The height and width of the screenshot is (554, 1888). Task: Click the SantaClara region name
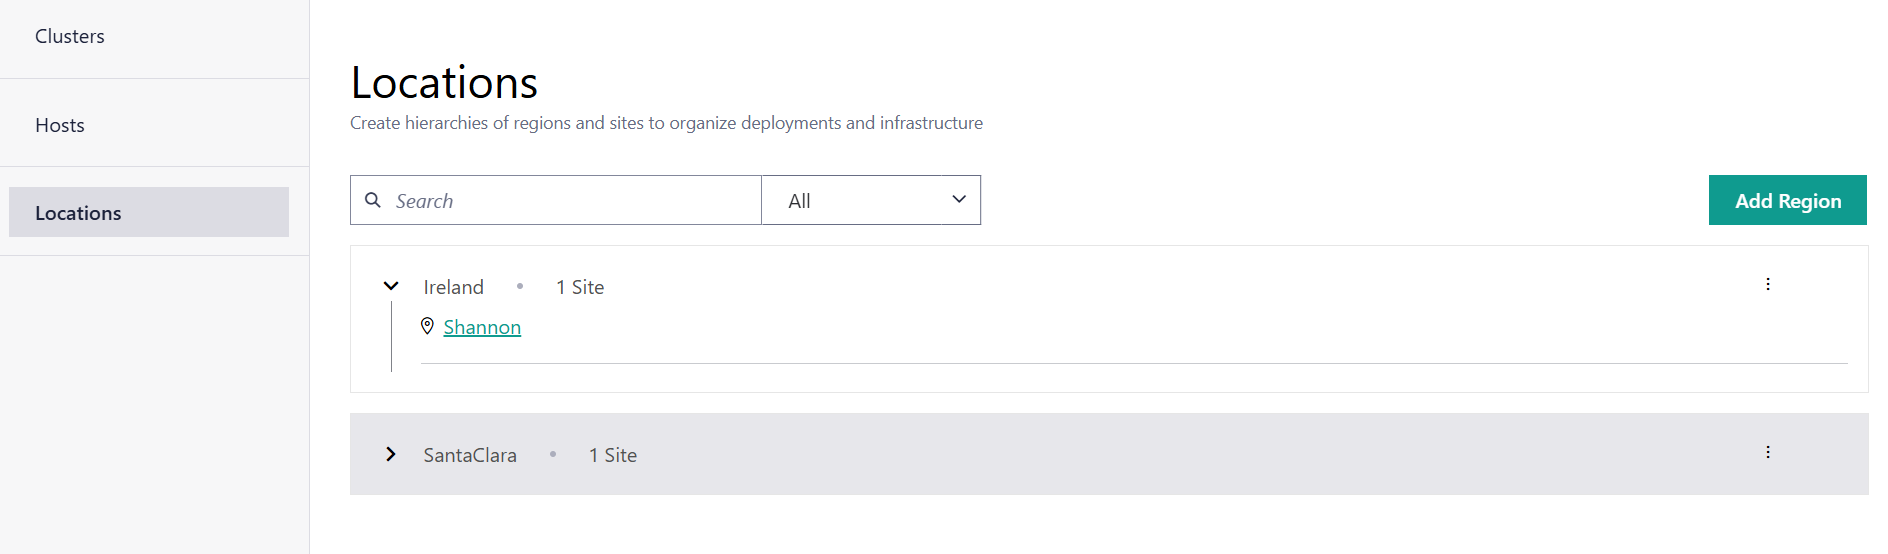click(x=470, y=456)
